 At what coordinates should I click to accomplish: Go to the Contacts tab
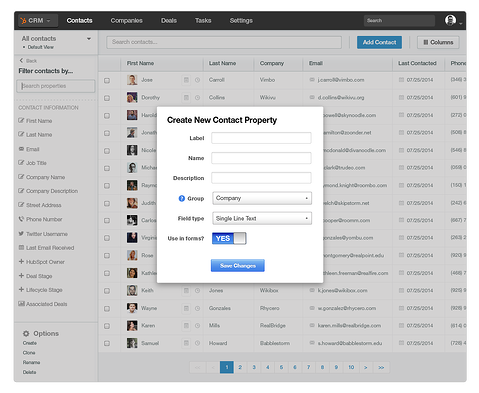click(x=79, y=21)
